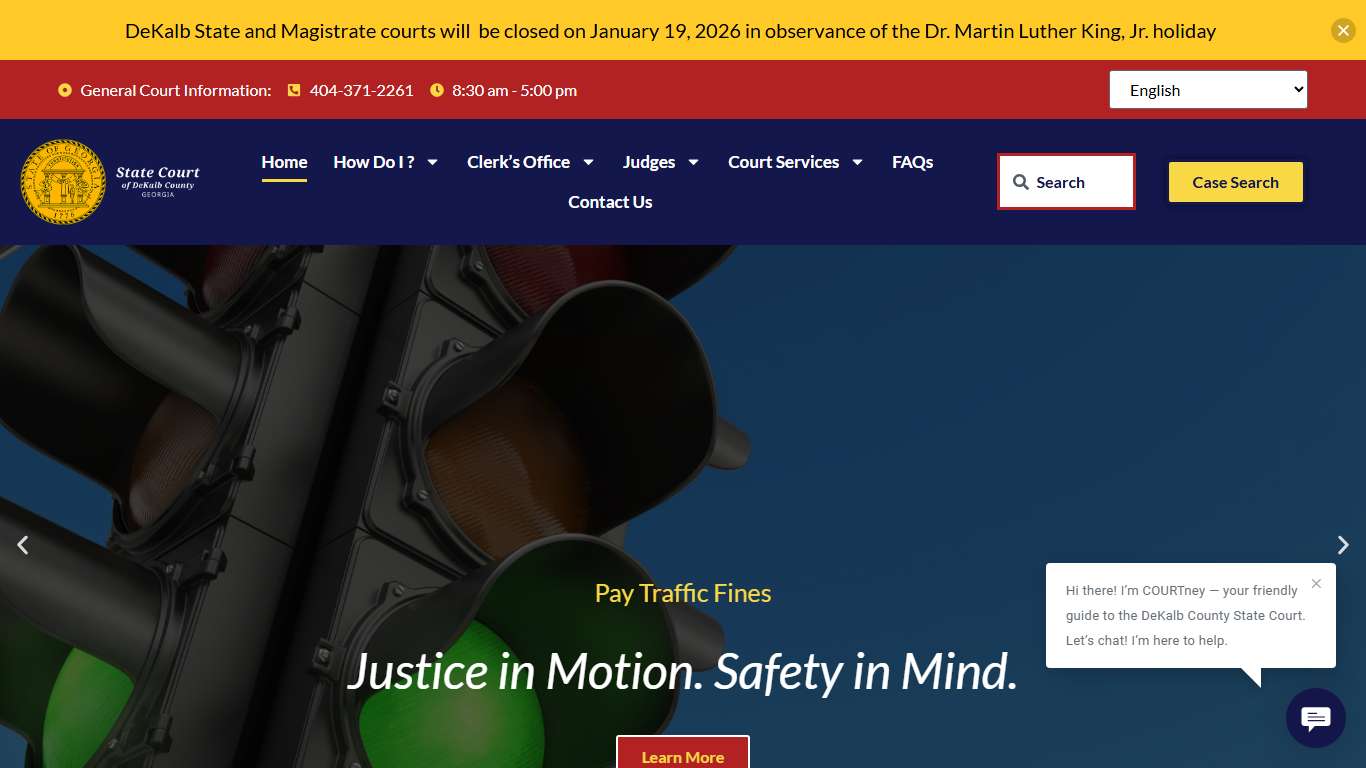Expand the Clerk's Office submenu
The image size is (1366, 768).
[530, 162]
